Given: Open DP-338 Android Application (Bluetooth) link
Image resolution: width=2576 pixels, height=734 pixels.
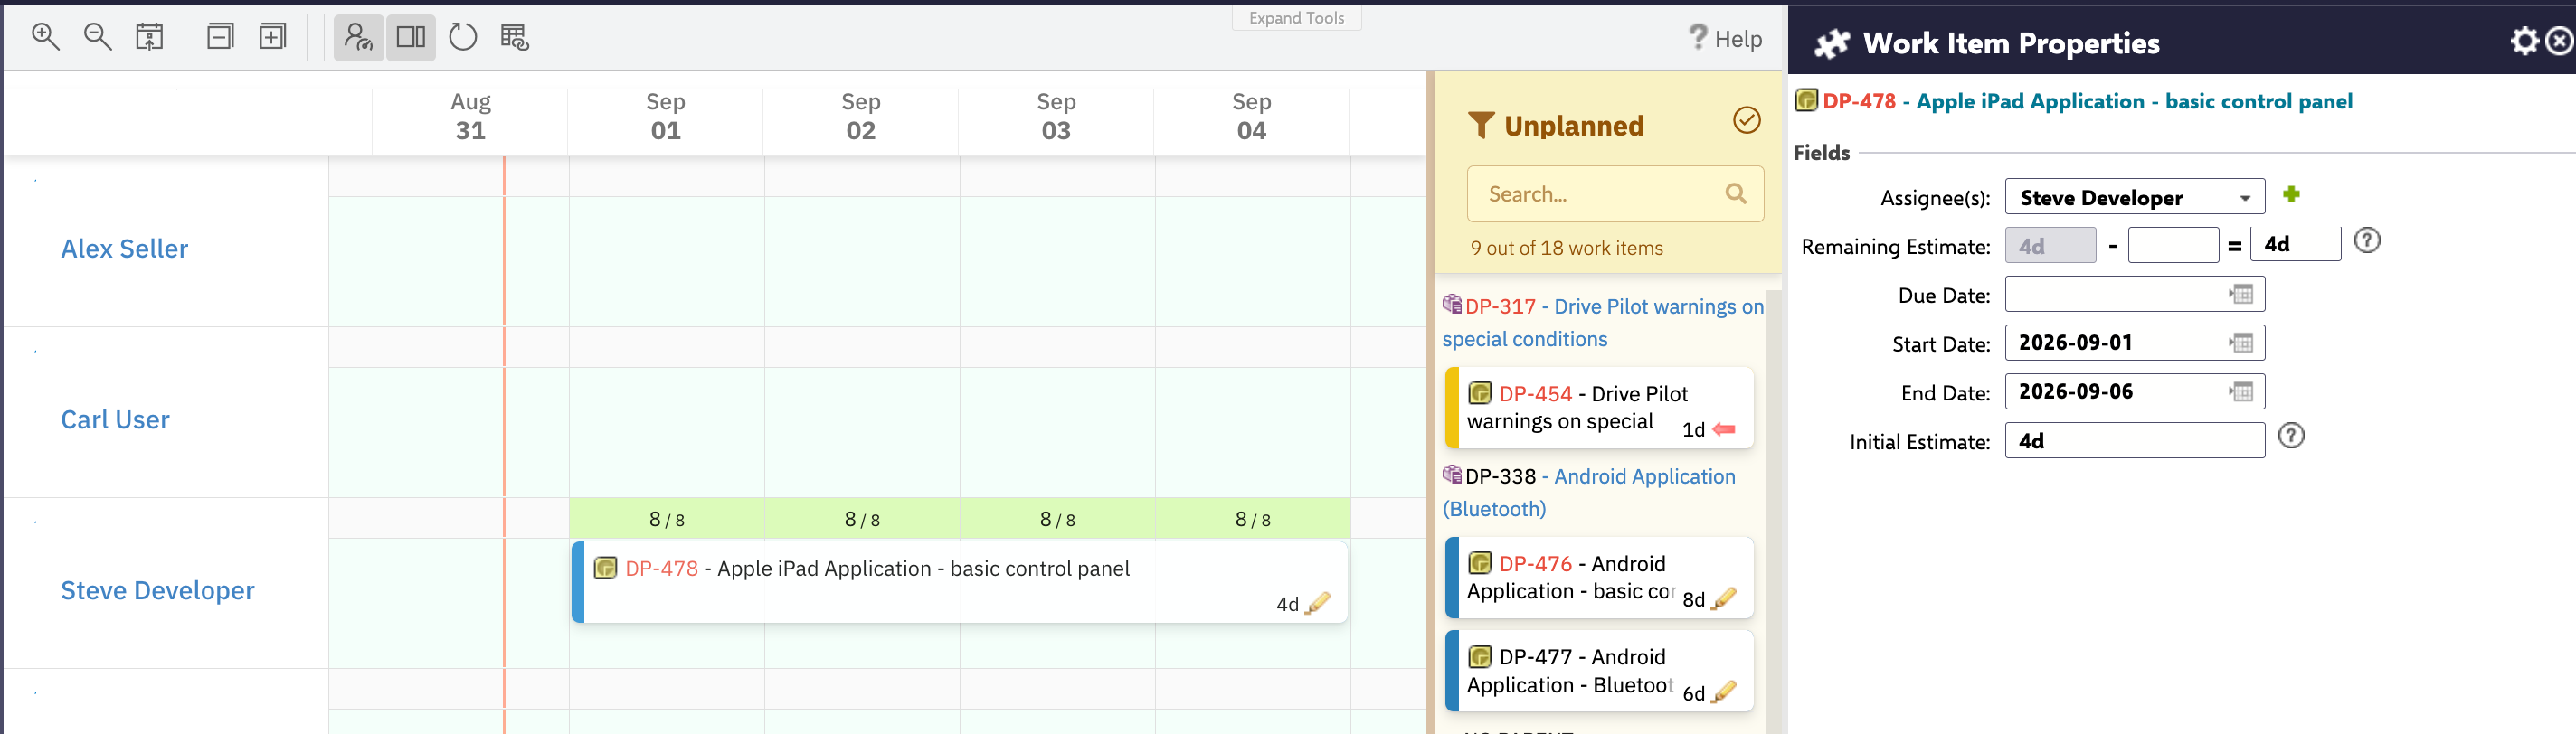Looking at the screenshot, I should point(1589,492).
